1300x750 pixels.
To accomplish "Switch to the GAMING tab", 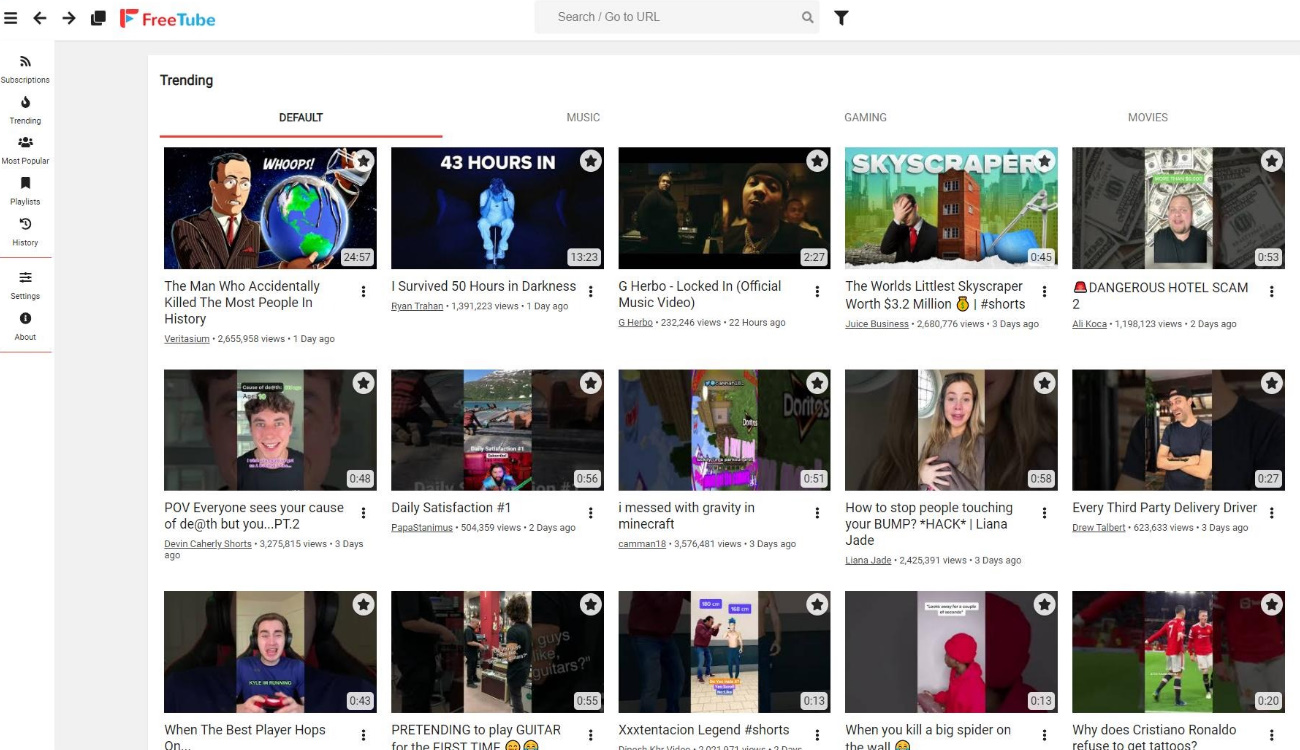I will 865,117.
